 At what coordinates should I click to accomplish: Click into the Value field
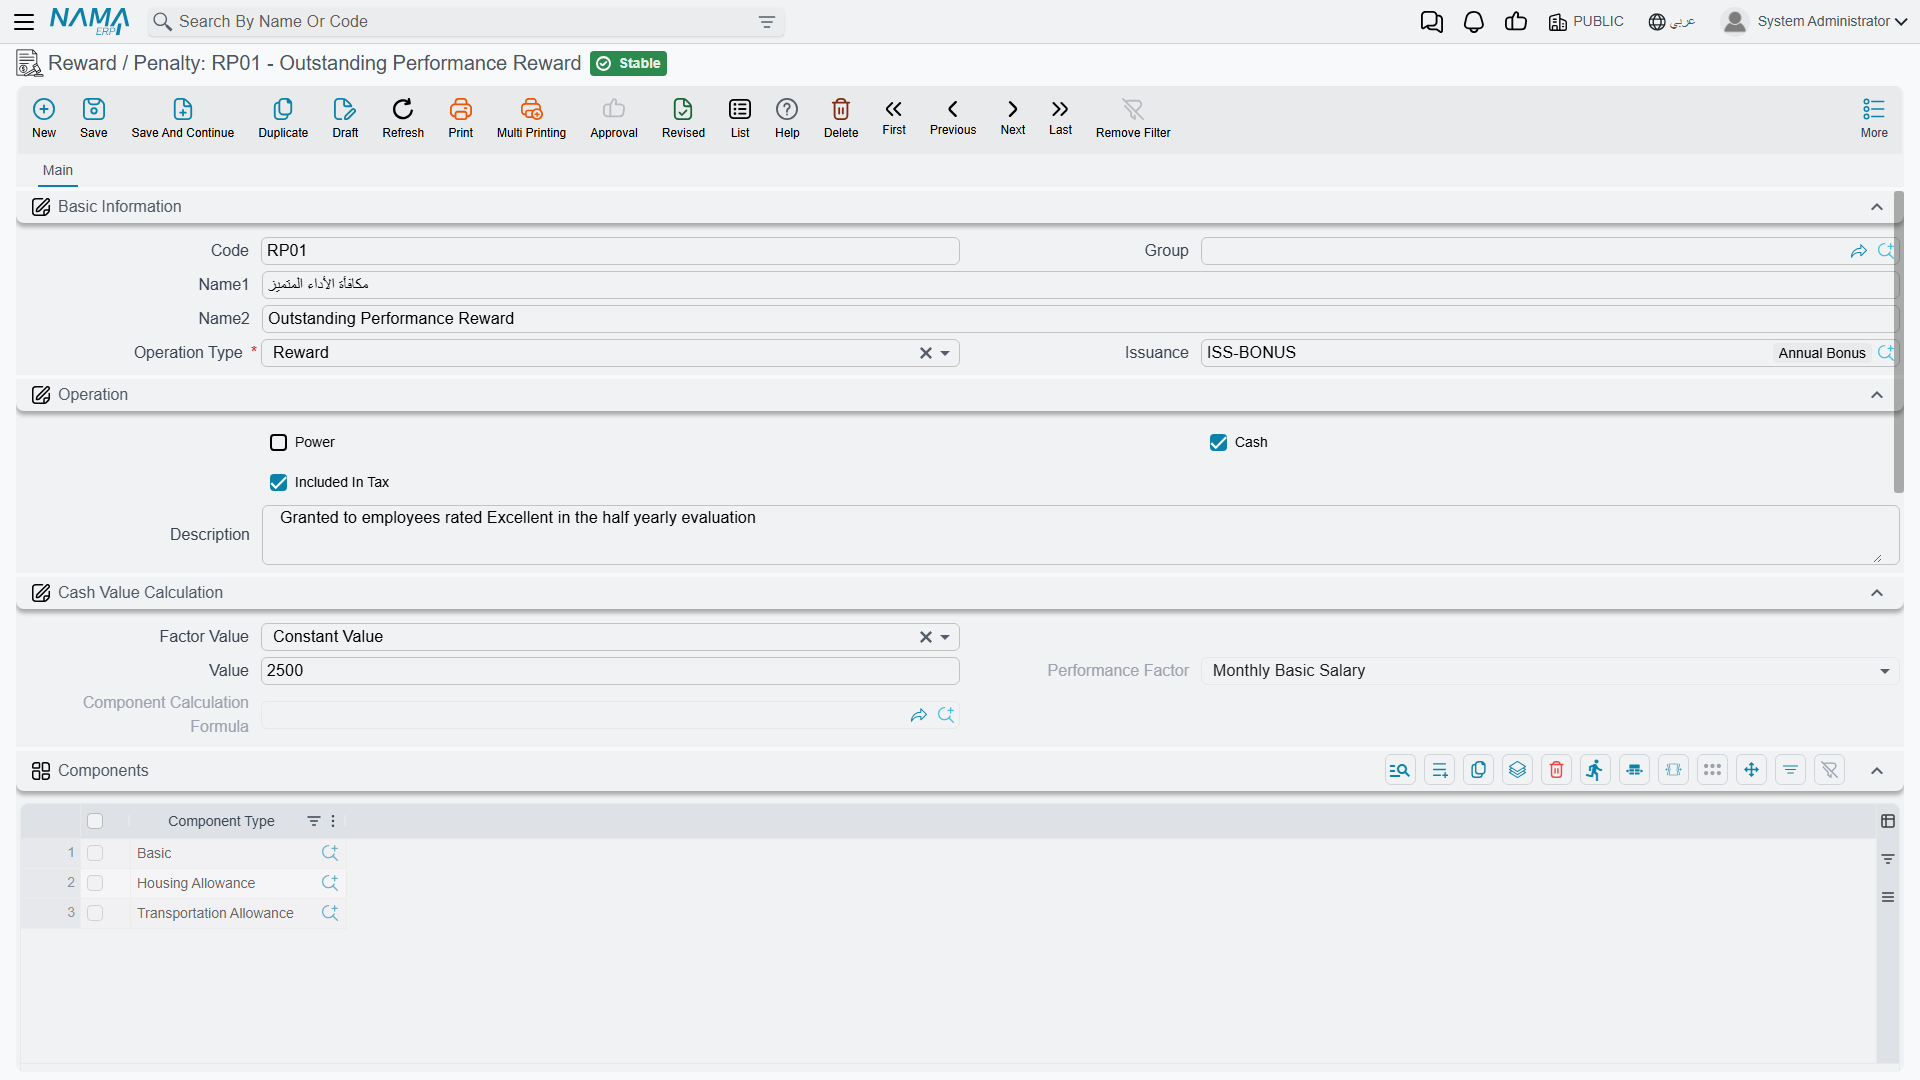(x=610, y=671)
